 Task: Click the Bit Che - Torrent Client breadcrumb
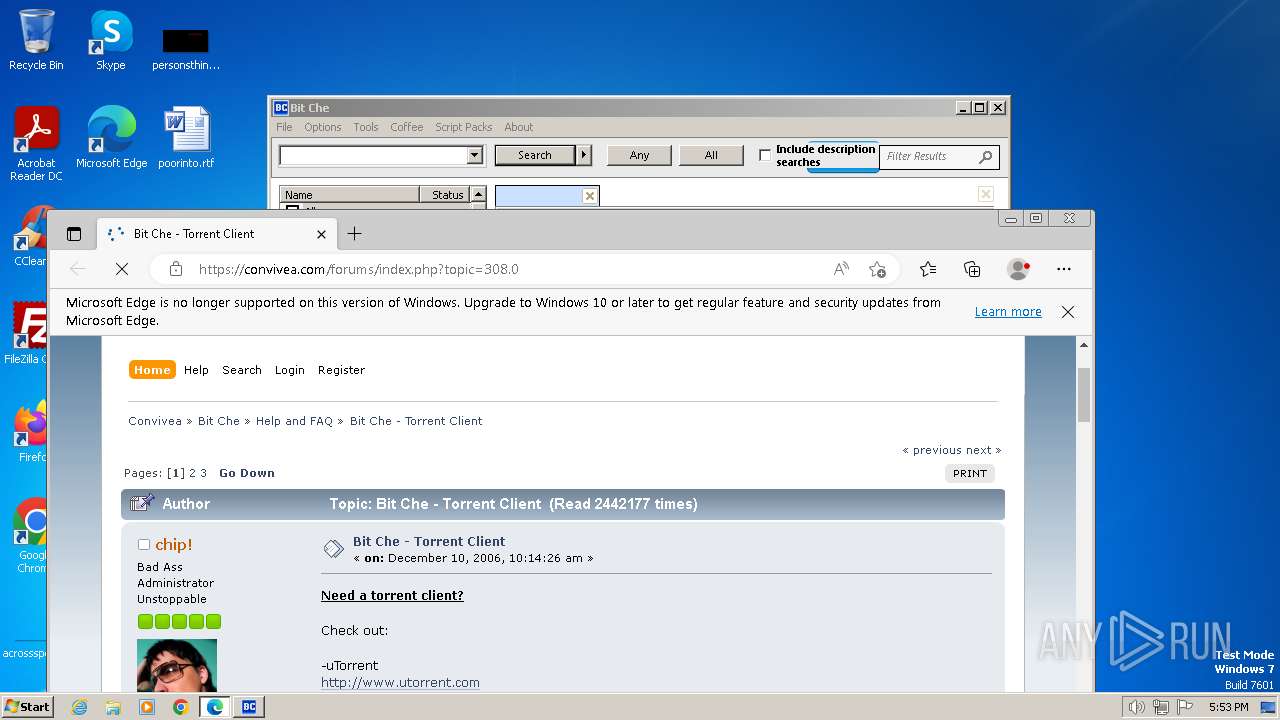416,421
